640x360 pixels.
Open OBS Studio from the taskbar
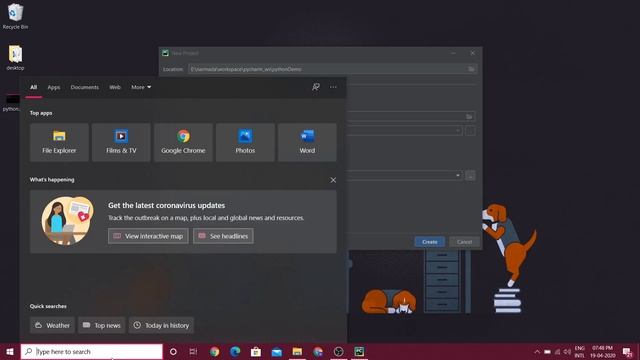[338, 351]
